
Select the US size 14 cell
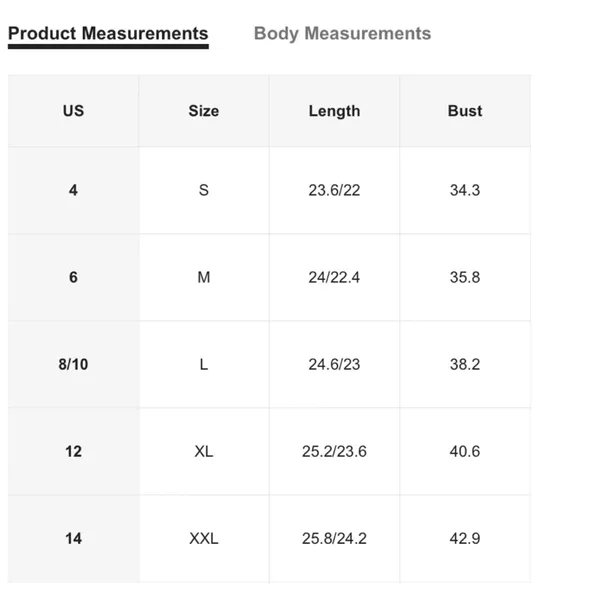[73, 539]
